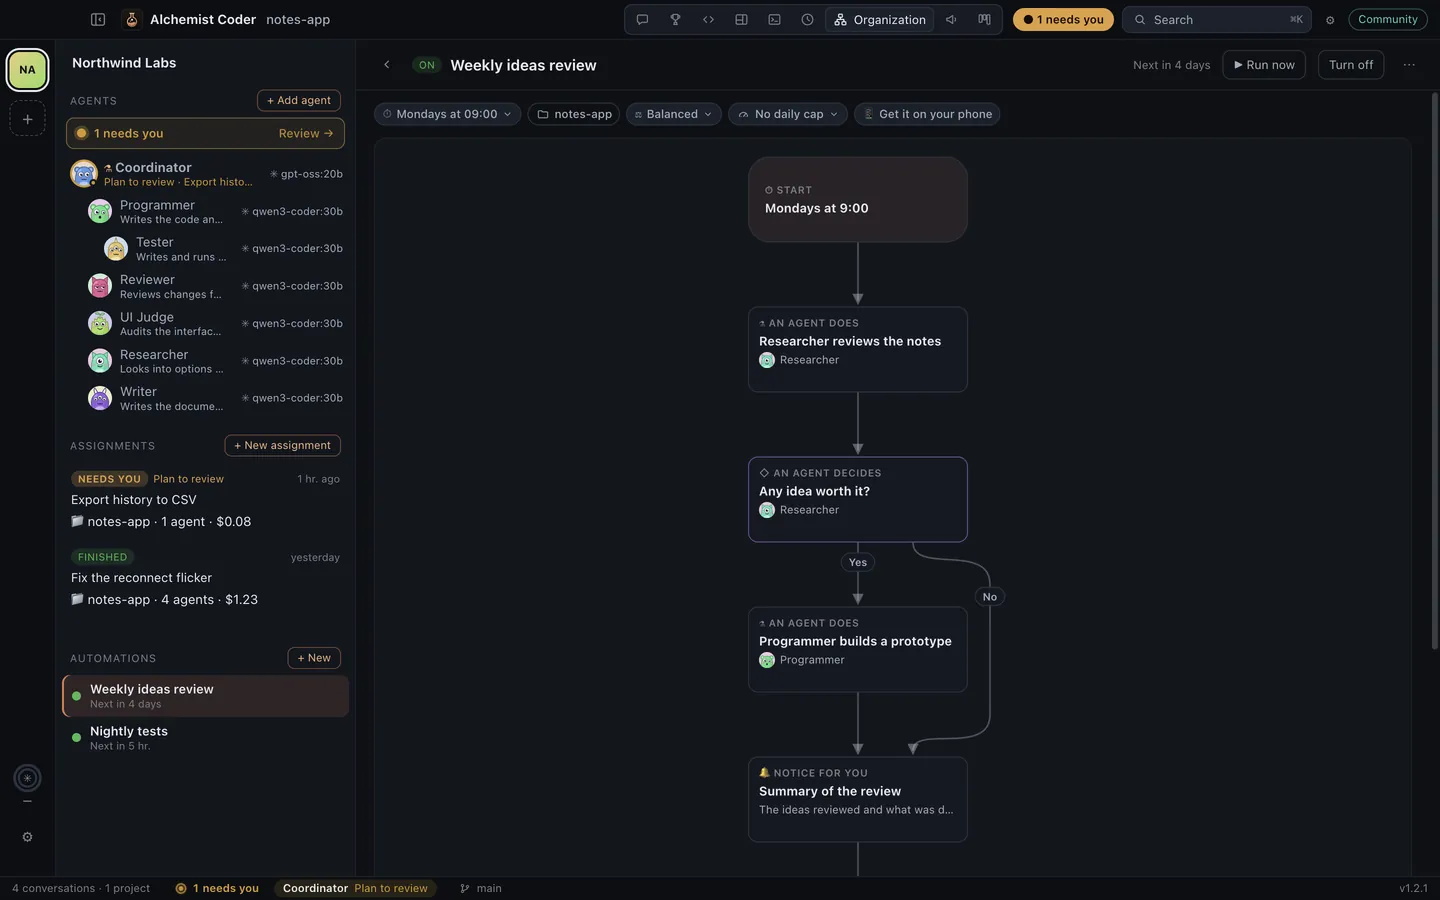1440x900 pixels.
Task: Create new automation with New button
Action: point(314,658)
